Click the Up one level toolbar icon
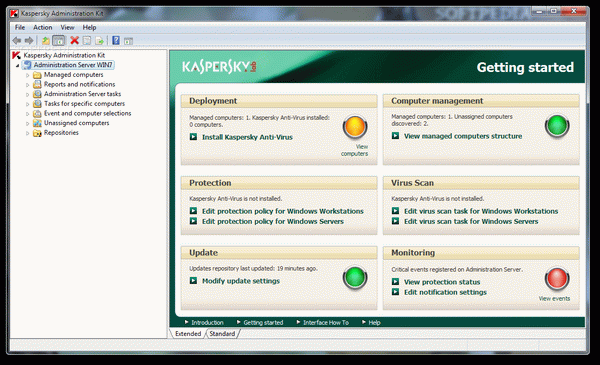This screenshot has width=600, height=365. [x=46, y=41]
